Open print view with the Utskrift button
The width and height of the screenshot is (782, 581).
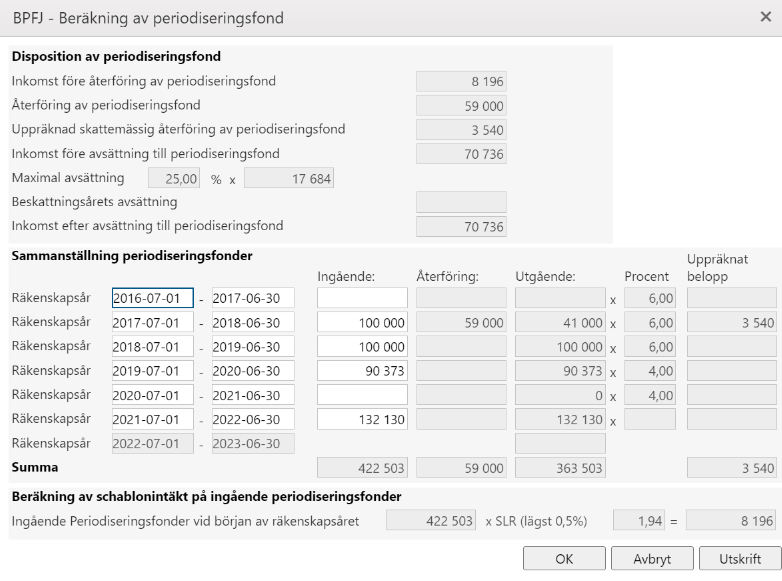pyautogui.click(x=740, y=559)
